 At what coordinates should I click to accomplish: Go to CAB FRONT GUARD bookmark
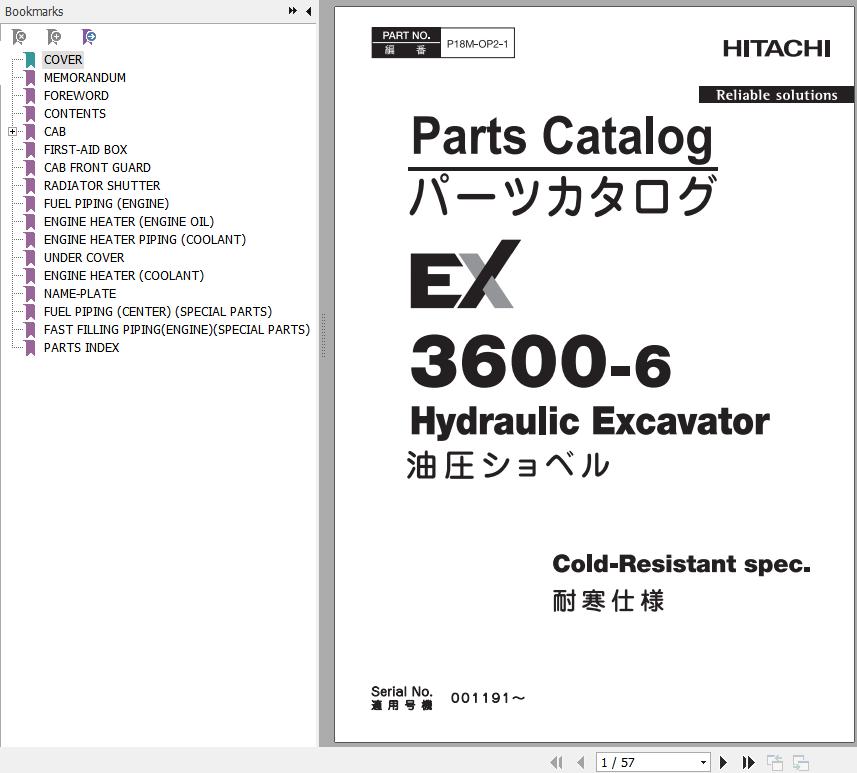97,168
